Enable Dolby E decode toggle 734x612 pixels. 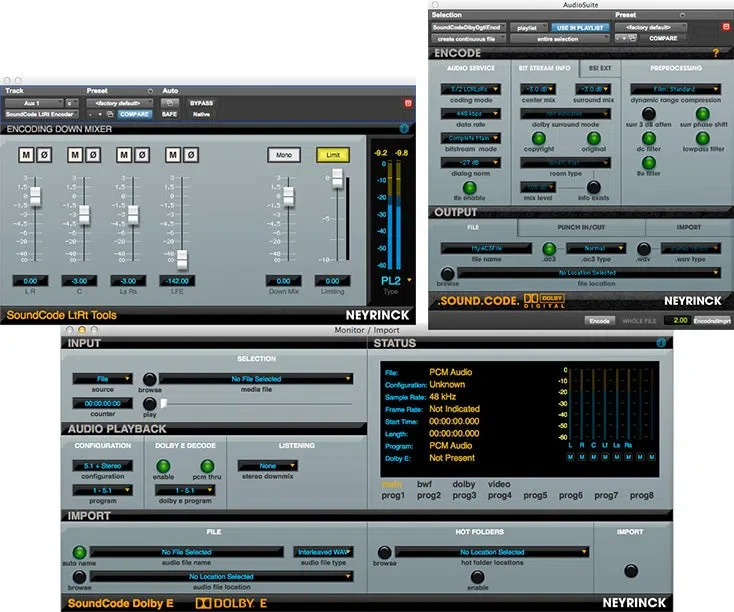163,466
